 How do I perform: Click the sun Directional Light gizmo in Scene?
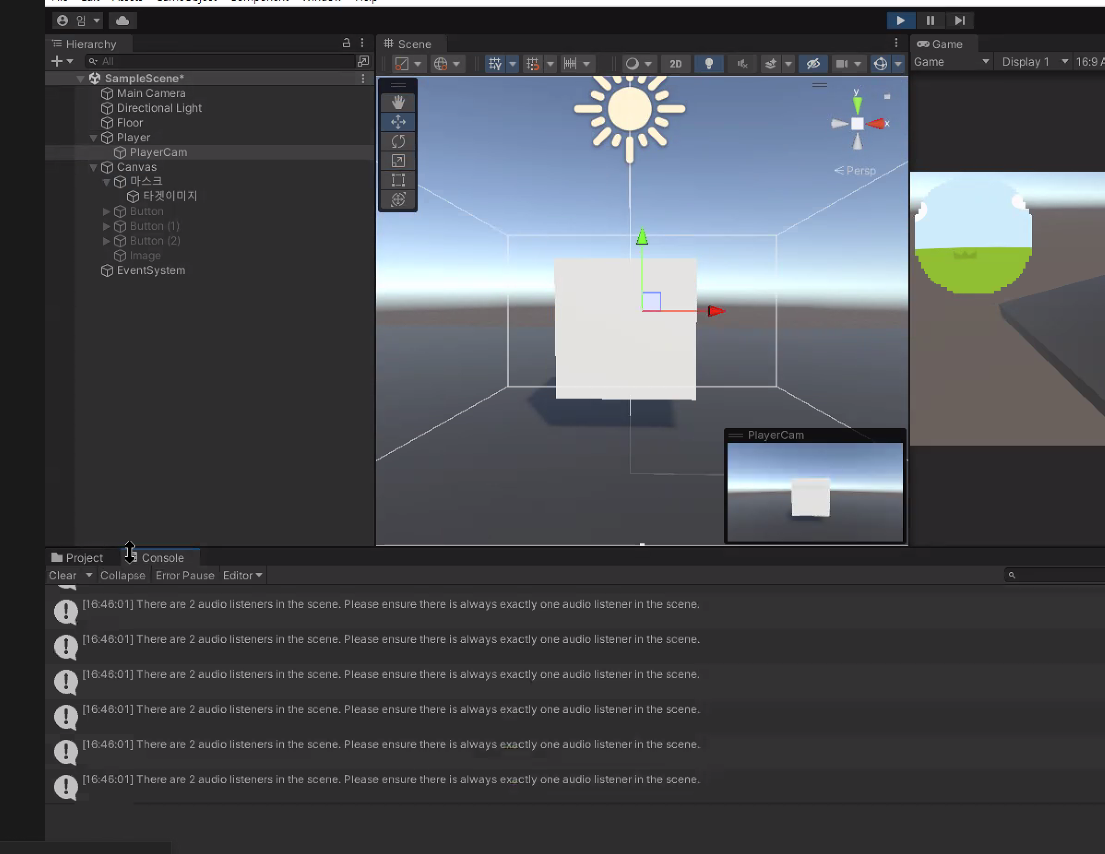tap(629, 111)
